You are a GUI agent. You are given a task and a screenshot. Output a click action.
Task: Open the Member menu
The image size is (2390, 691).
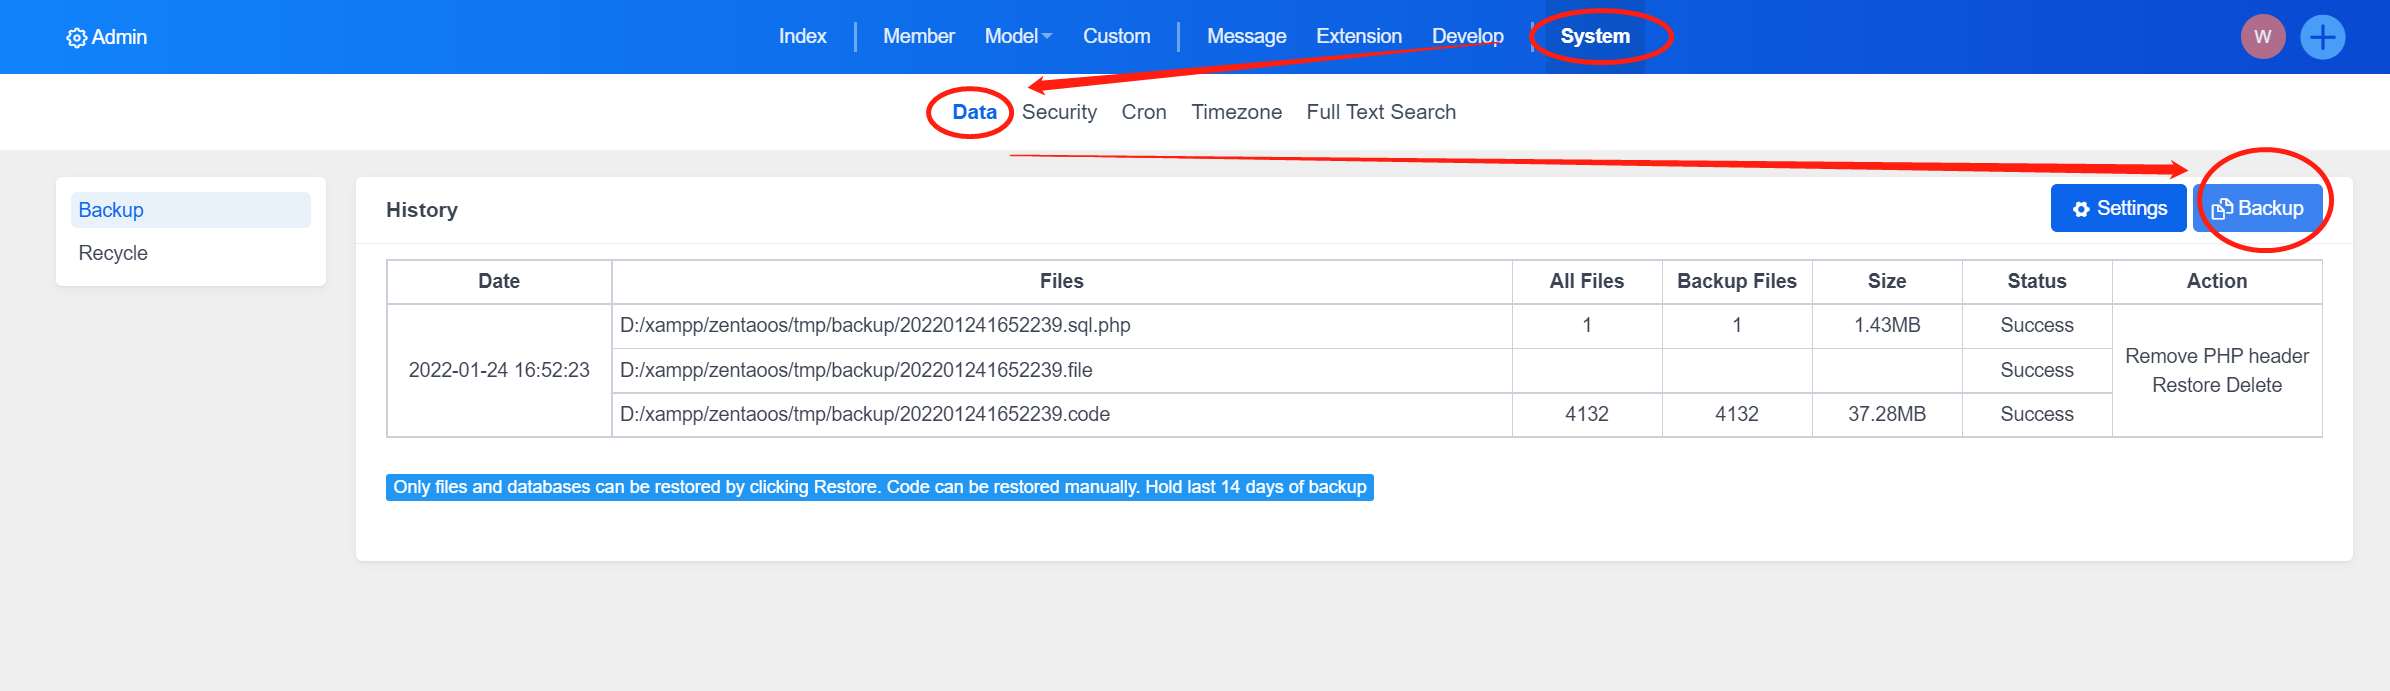[x=918, y=36]
